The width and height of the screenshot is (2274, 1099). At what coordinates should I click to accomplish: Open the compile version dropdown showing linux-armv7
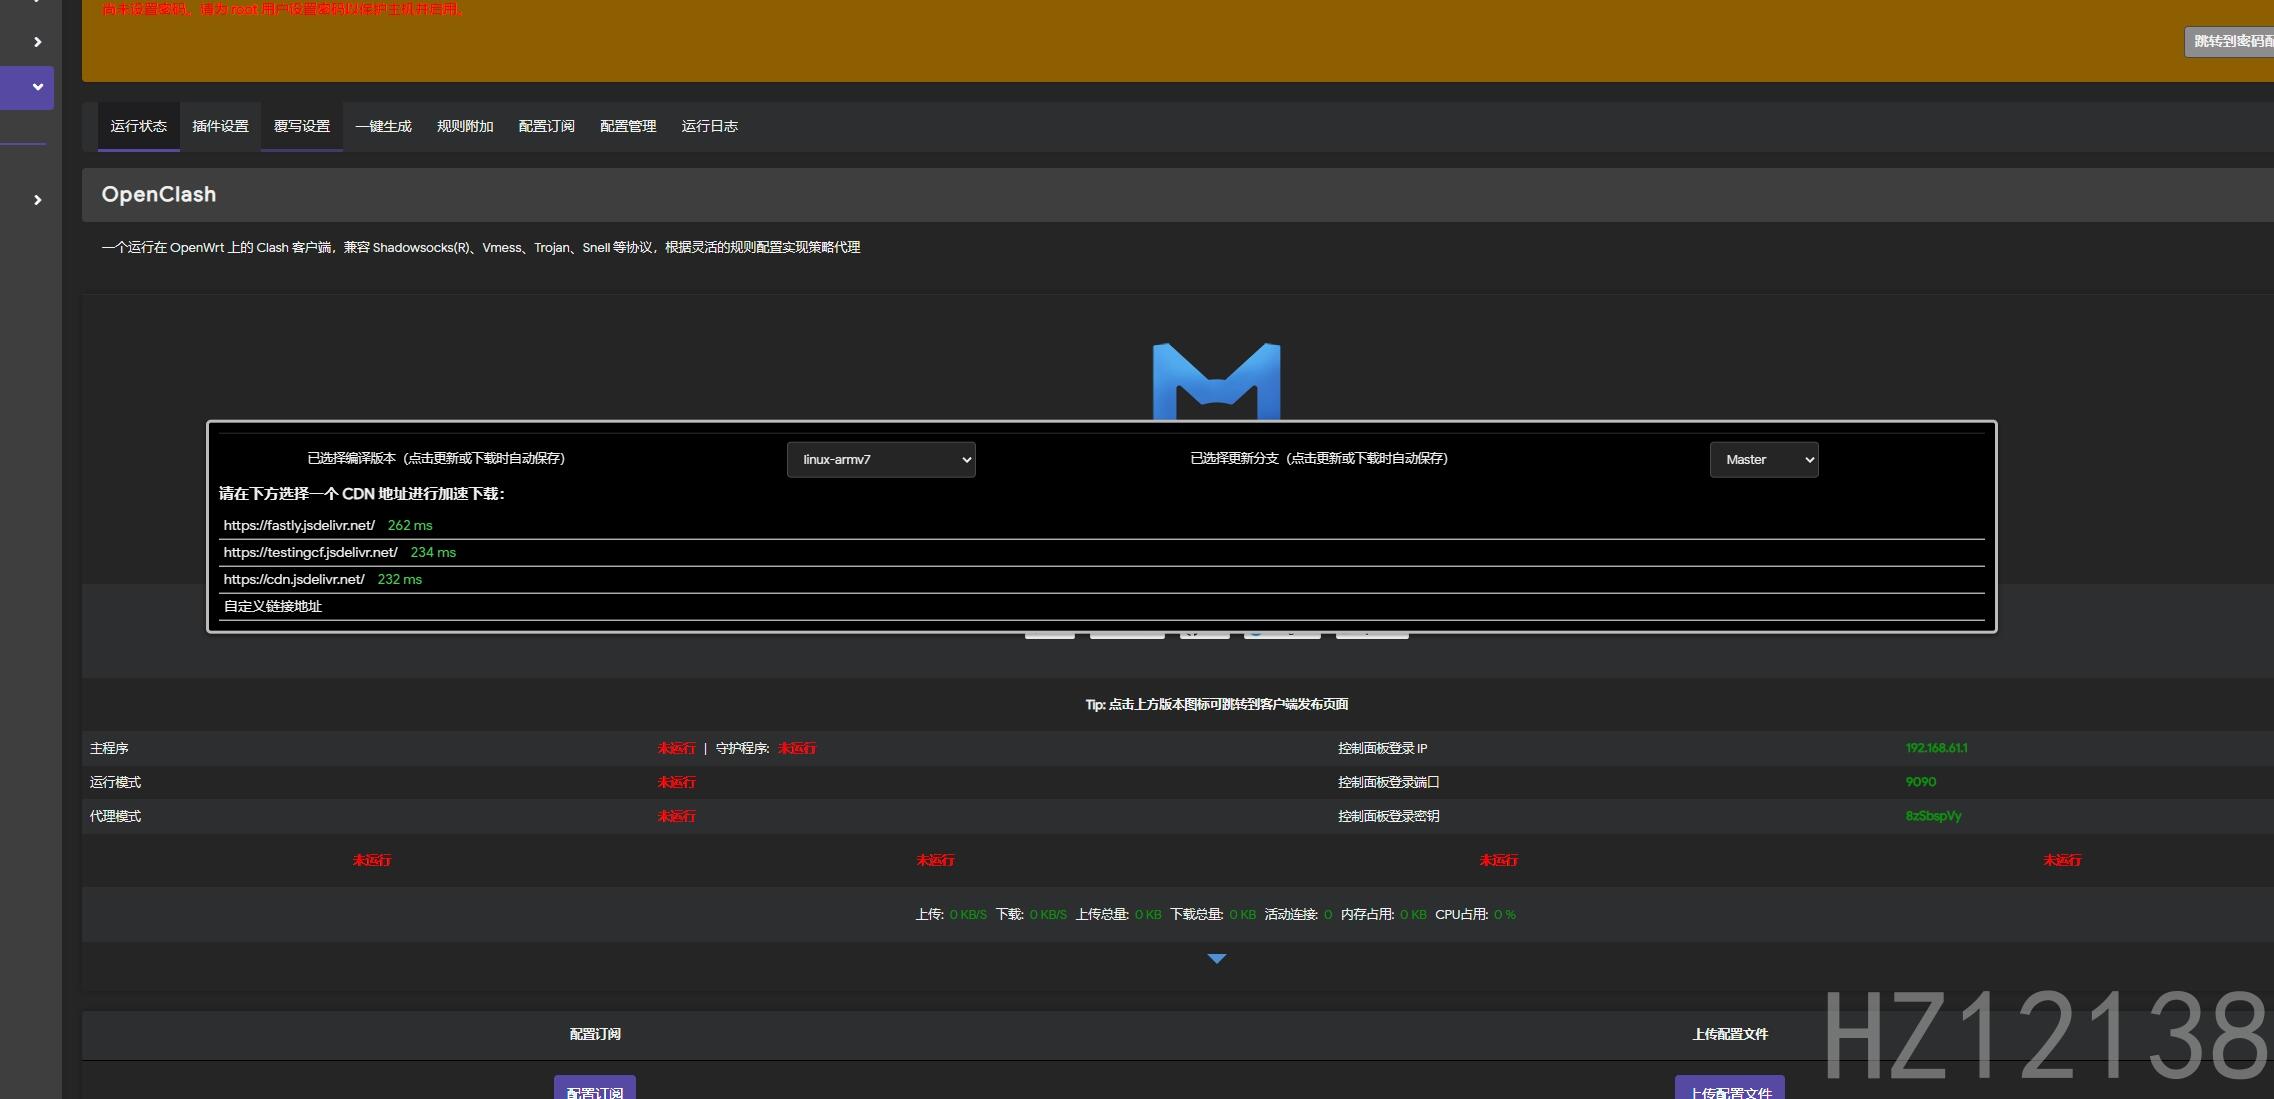pos(880,459)
